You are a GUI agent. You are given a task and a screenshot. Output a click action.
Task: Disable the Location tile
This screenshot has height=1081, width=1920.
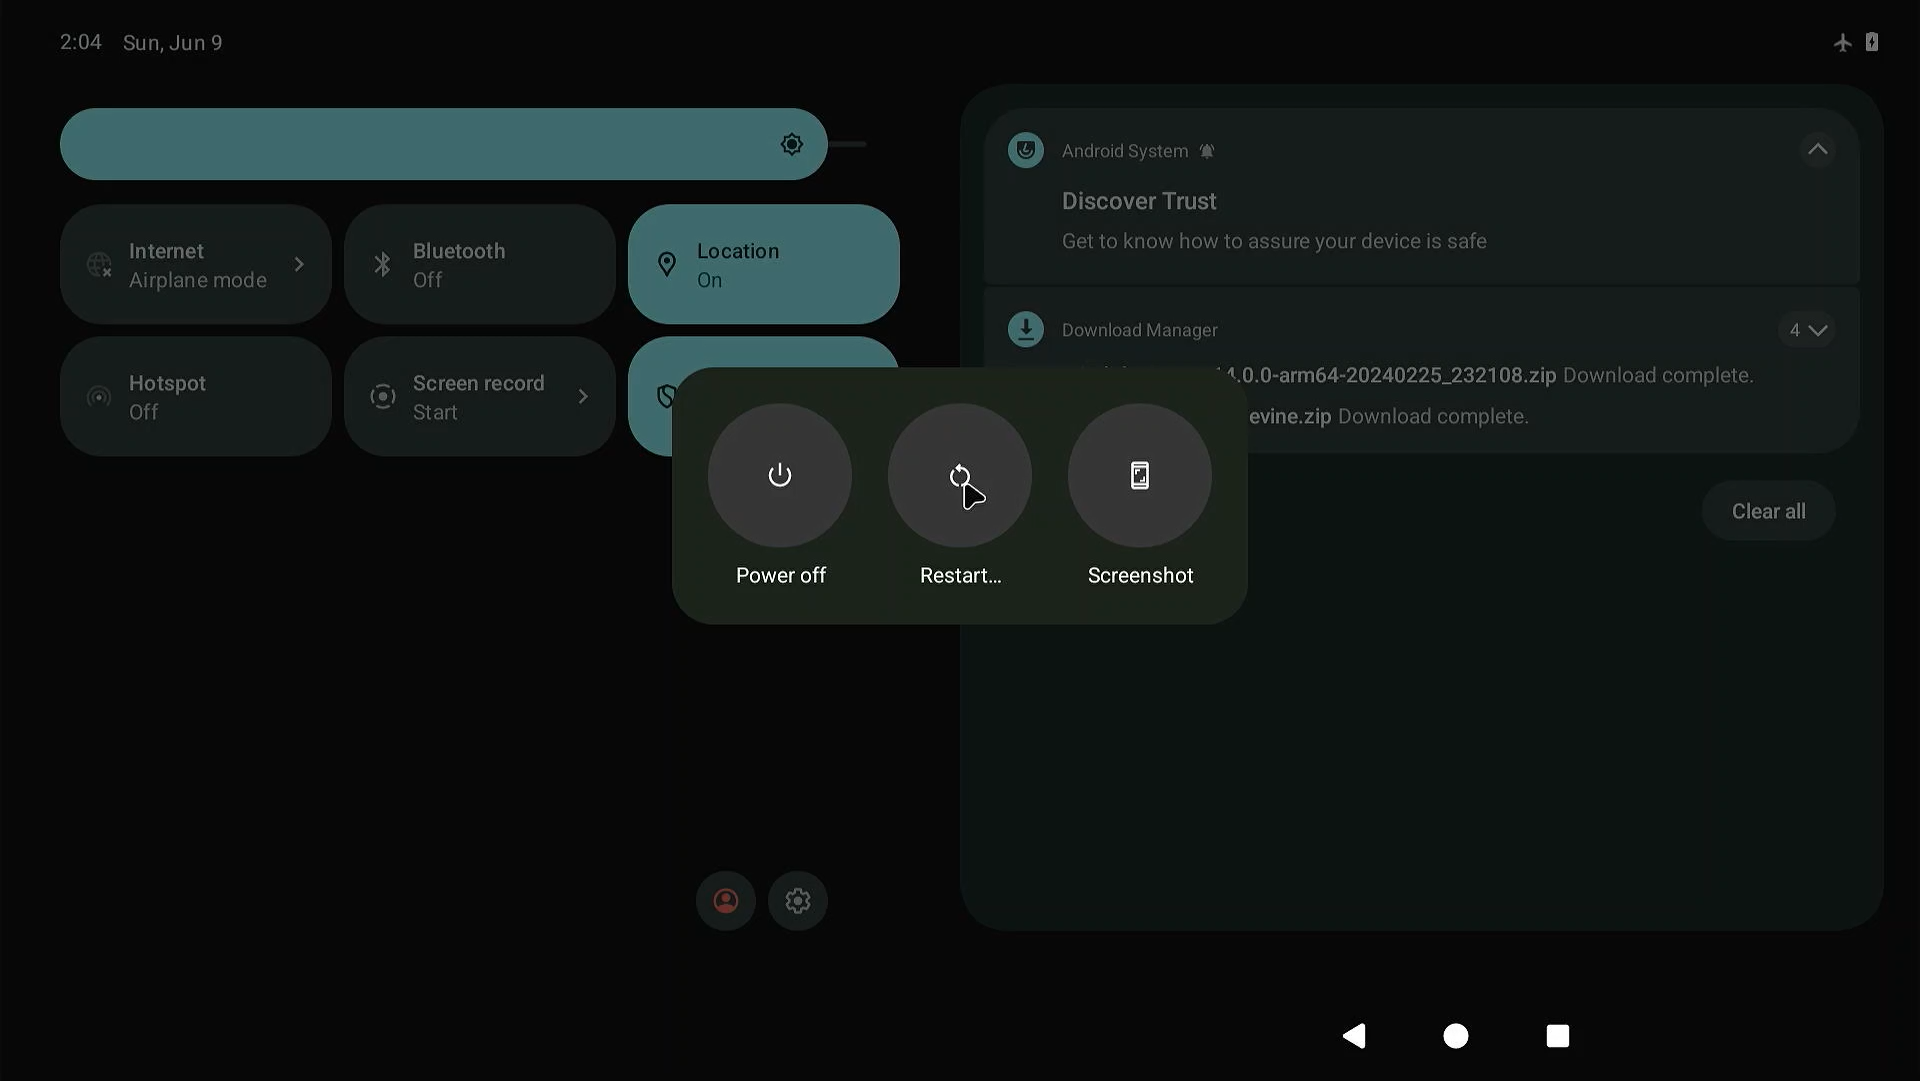pyautogui.click(x=763, y=265)
